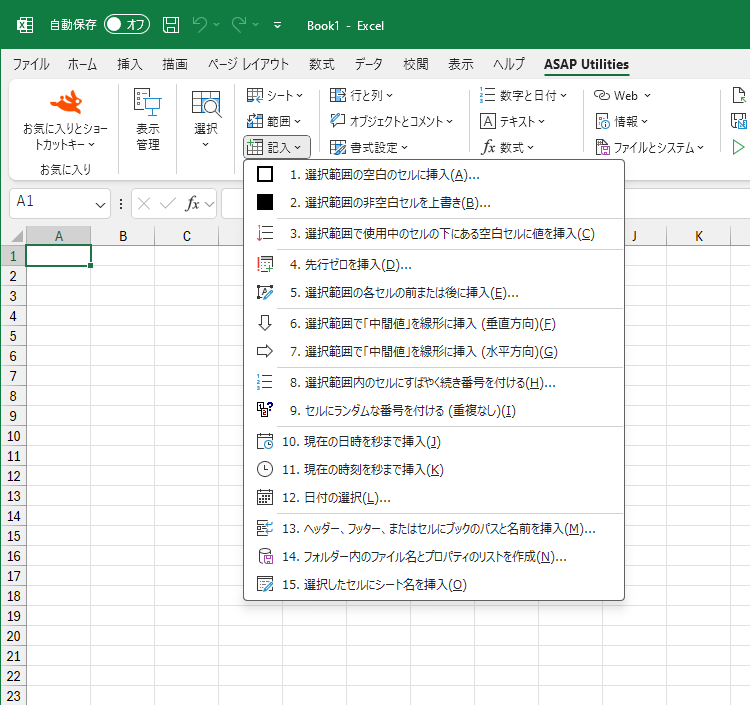Open the 選択 dropdown button
The height and width of the screenshot is (705, 750).
(206, 120)
